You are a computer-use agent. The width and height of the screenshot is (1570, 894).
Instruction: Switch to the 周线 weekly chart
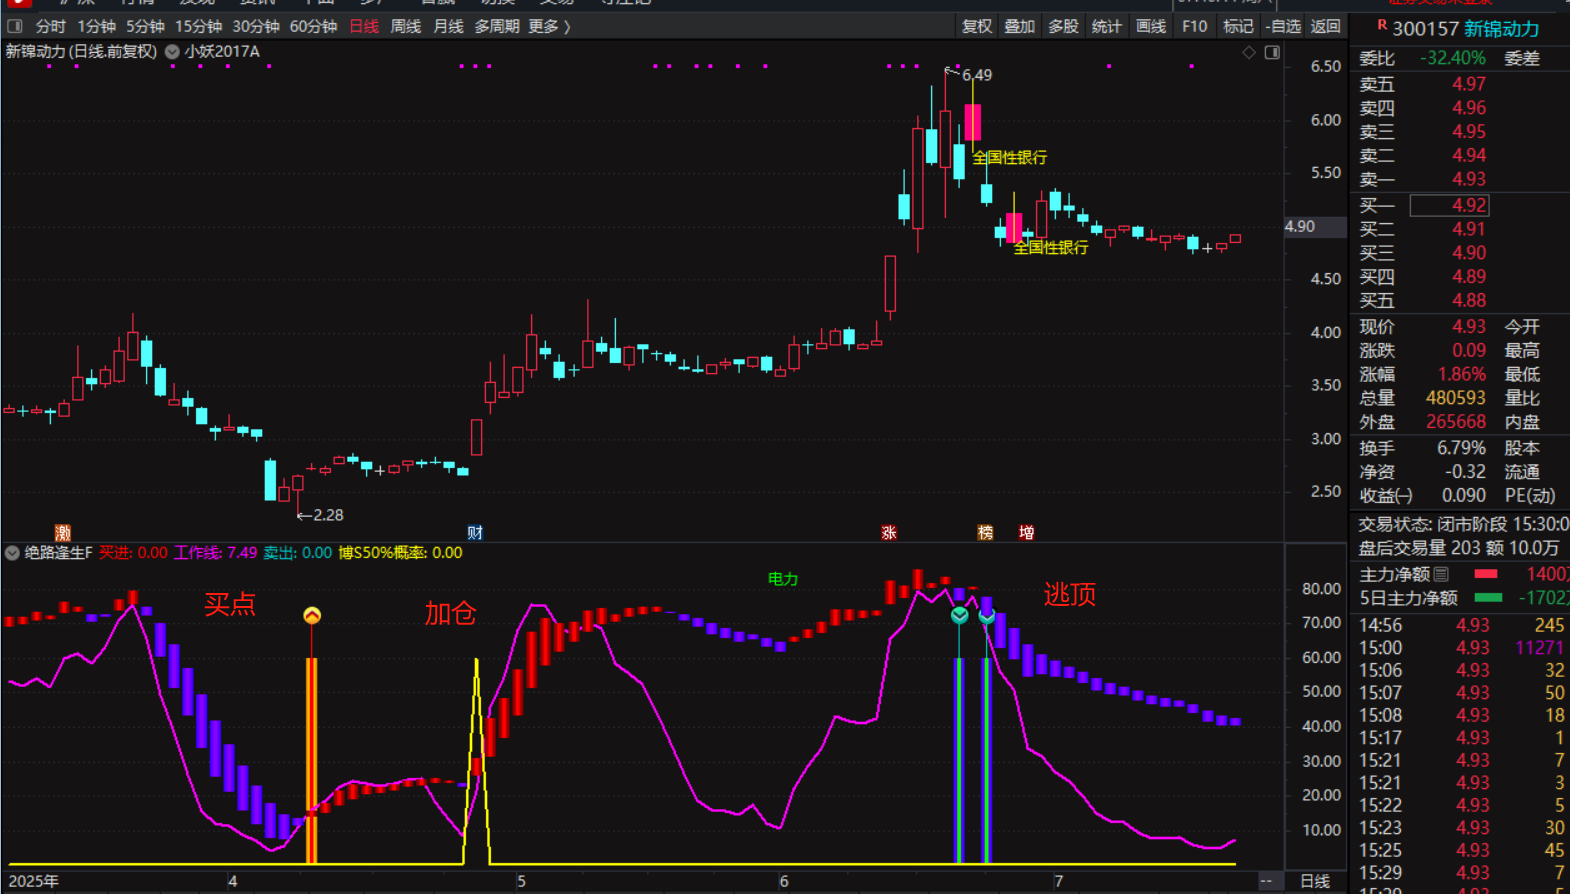(405, 26)
